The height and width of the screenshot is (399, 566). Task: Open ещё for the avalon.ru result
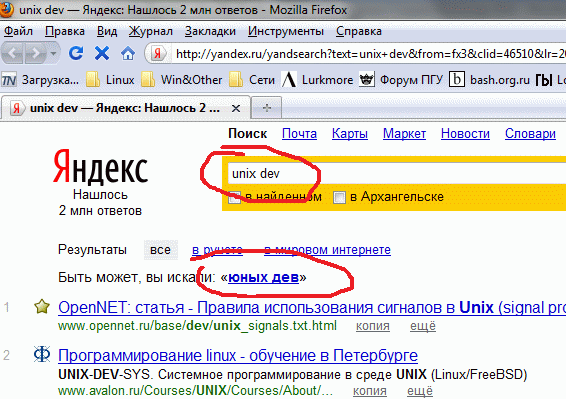(x=420, y=391)
